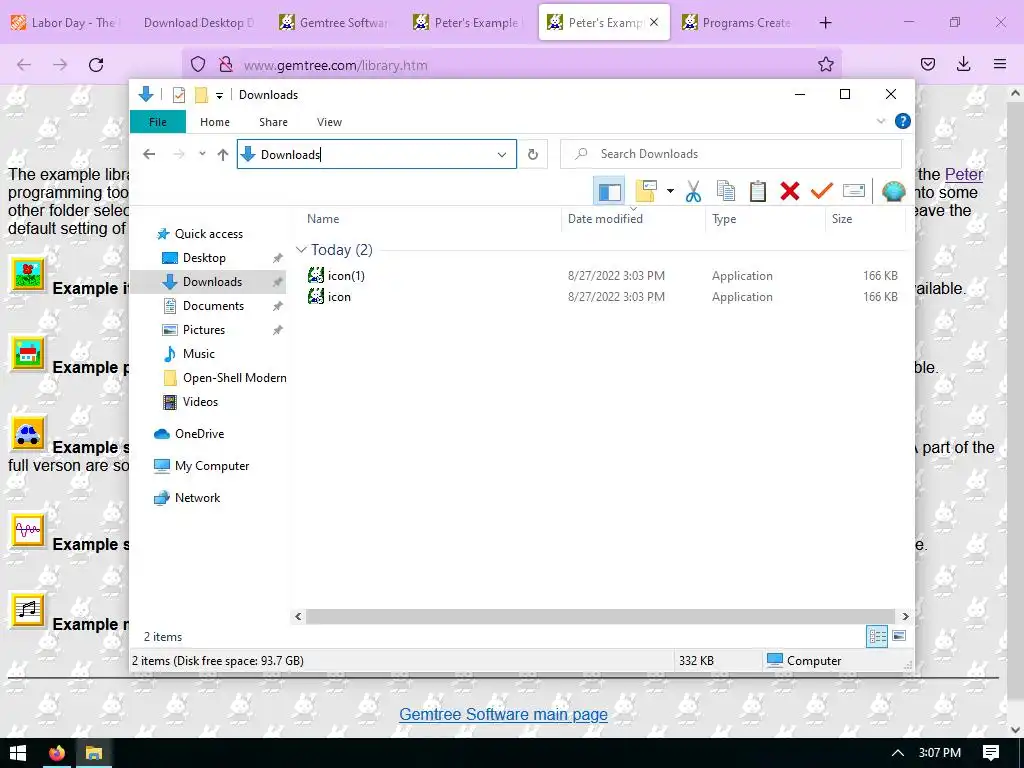This screenshot has width=1024, height=768.
Task: Open the Home ribbon tab
Action: click(215, 122)
